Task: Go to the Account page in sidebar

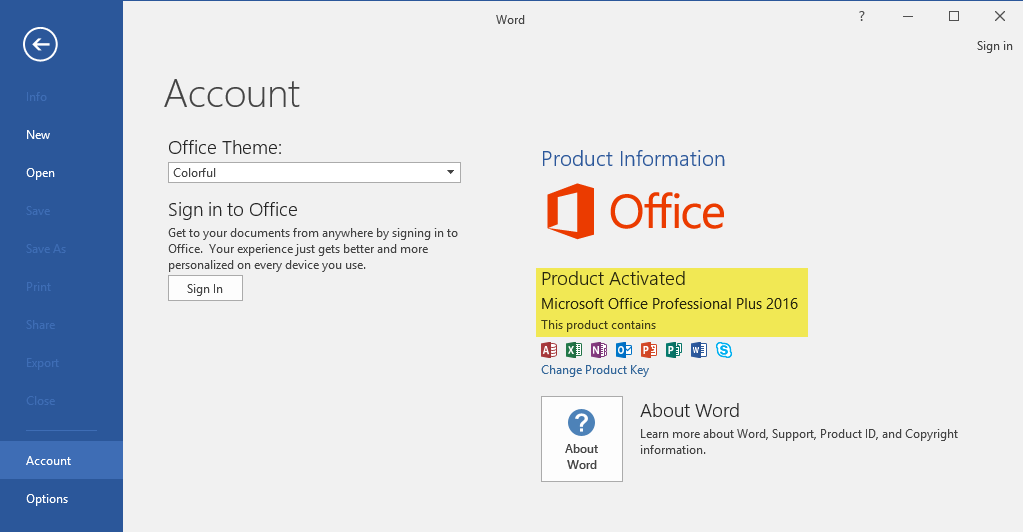Action: click(x=49, y=461)
